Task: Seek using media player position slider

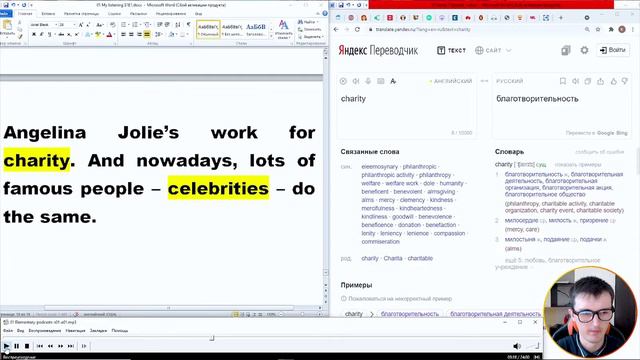Action: [212, 338]
